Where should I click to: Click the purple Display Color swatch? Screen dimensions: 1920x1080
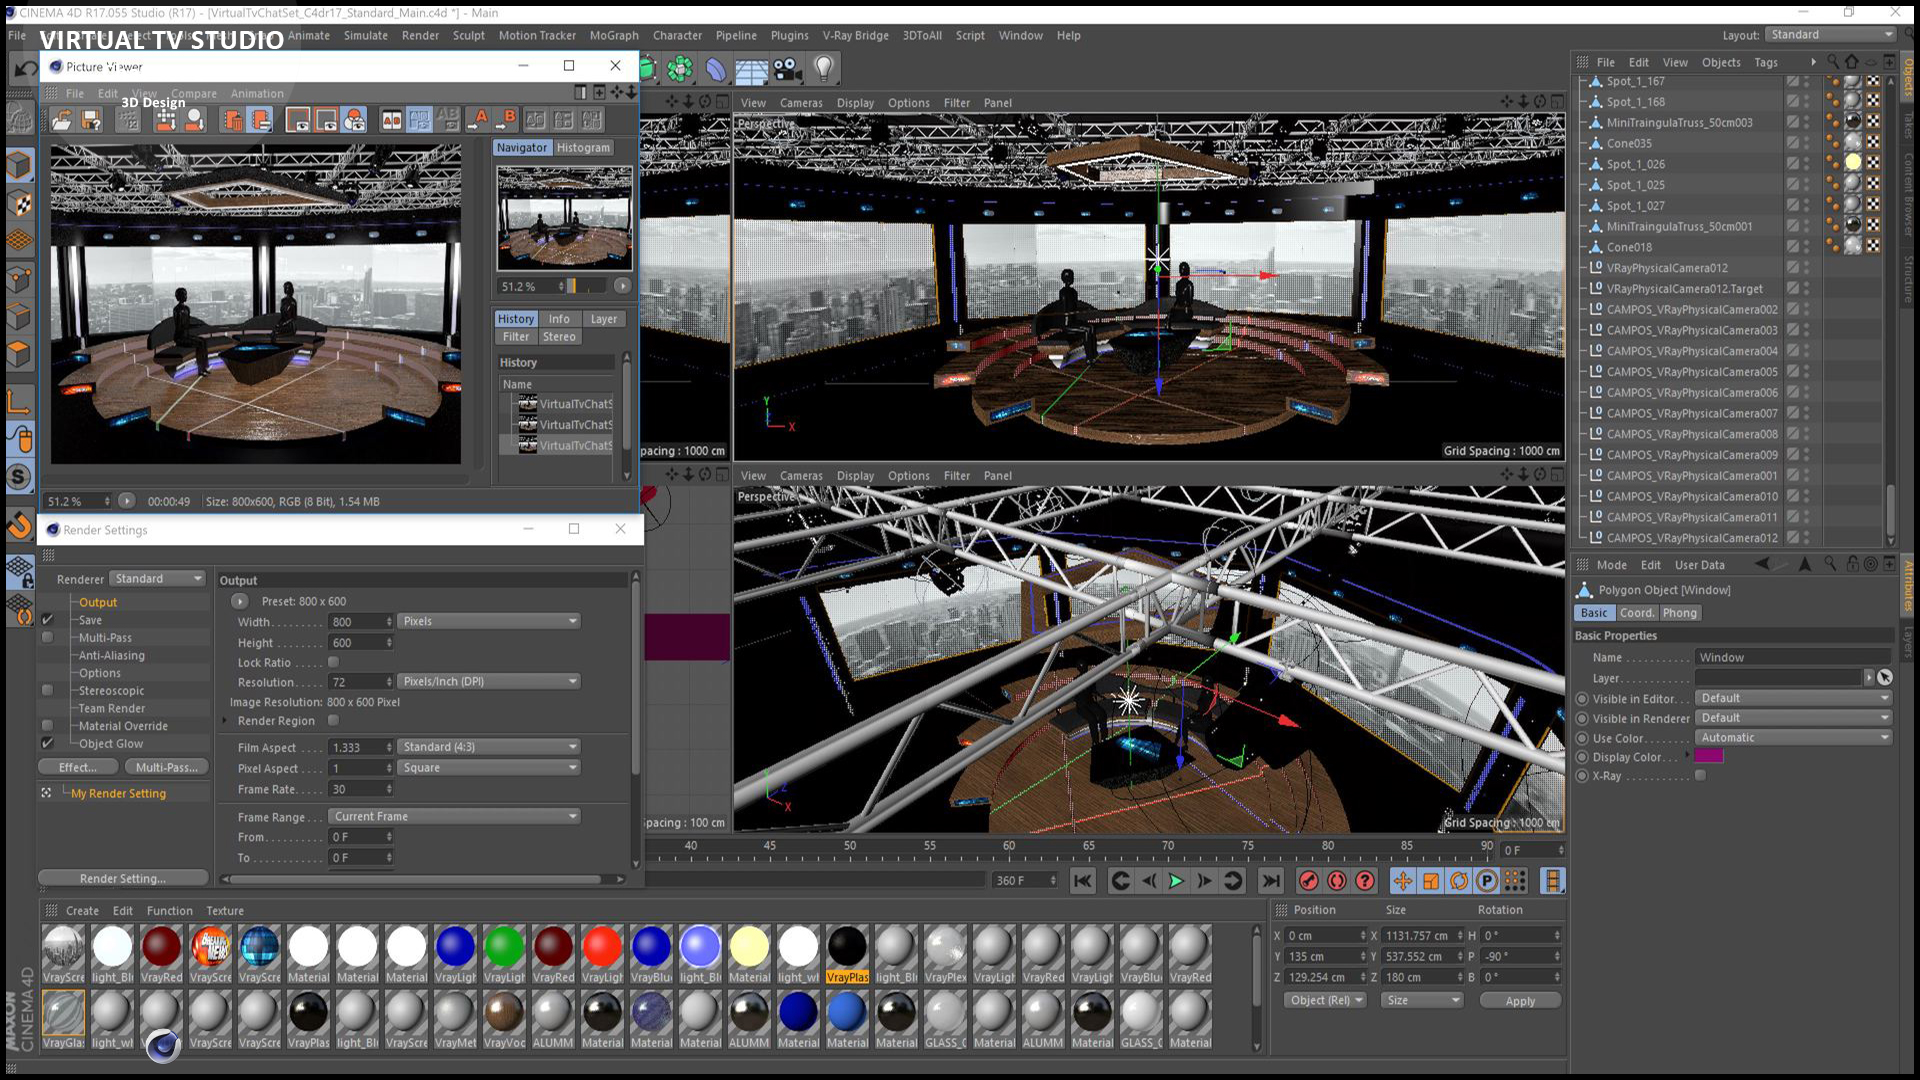(1708, 757)
